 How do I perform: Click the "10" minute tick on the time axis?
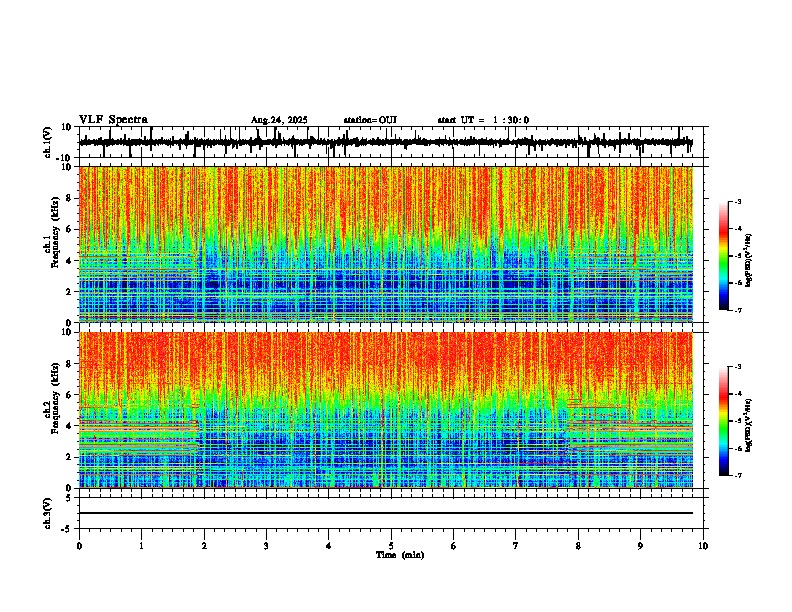click(x=703, y=546)
